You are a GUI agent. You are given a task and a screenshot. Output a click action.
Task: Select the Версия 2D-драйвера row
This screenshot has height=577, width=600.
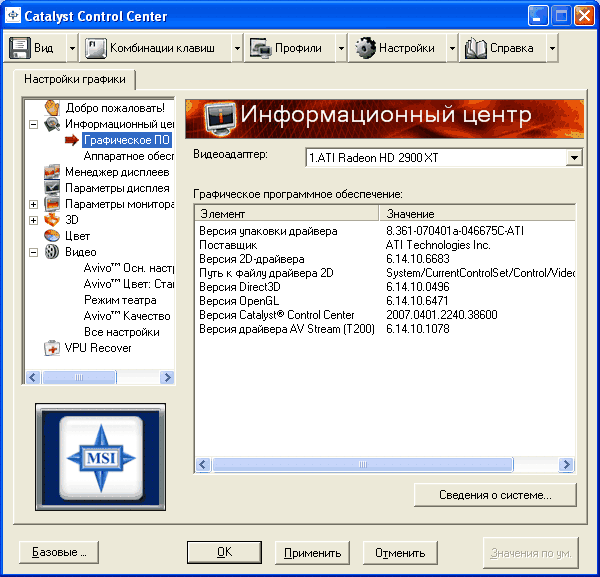click(x=385, y=259)
